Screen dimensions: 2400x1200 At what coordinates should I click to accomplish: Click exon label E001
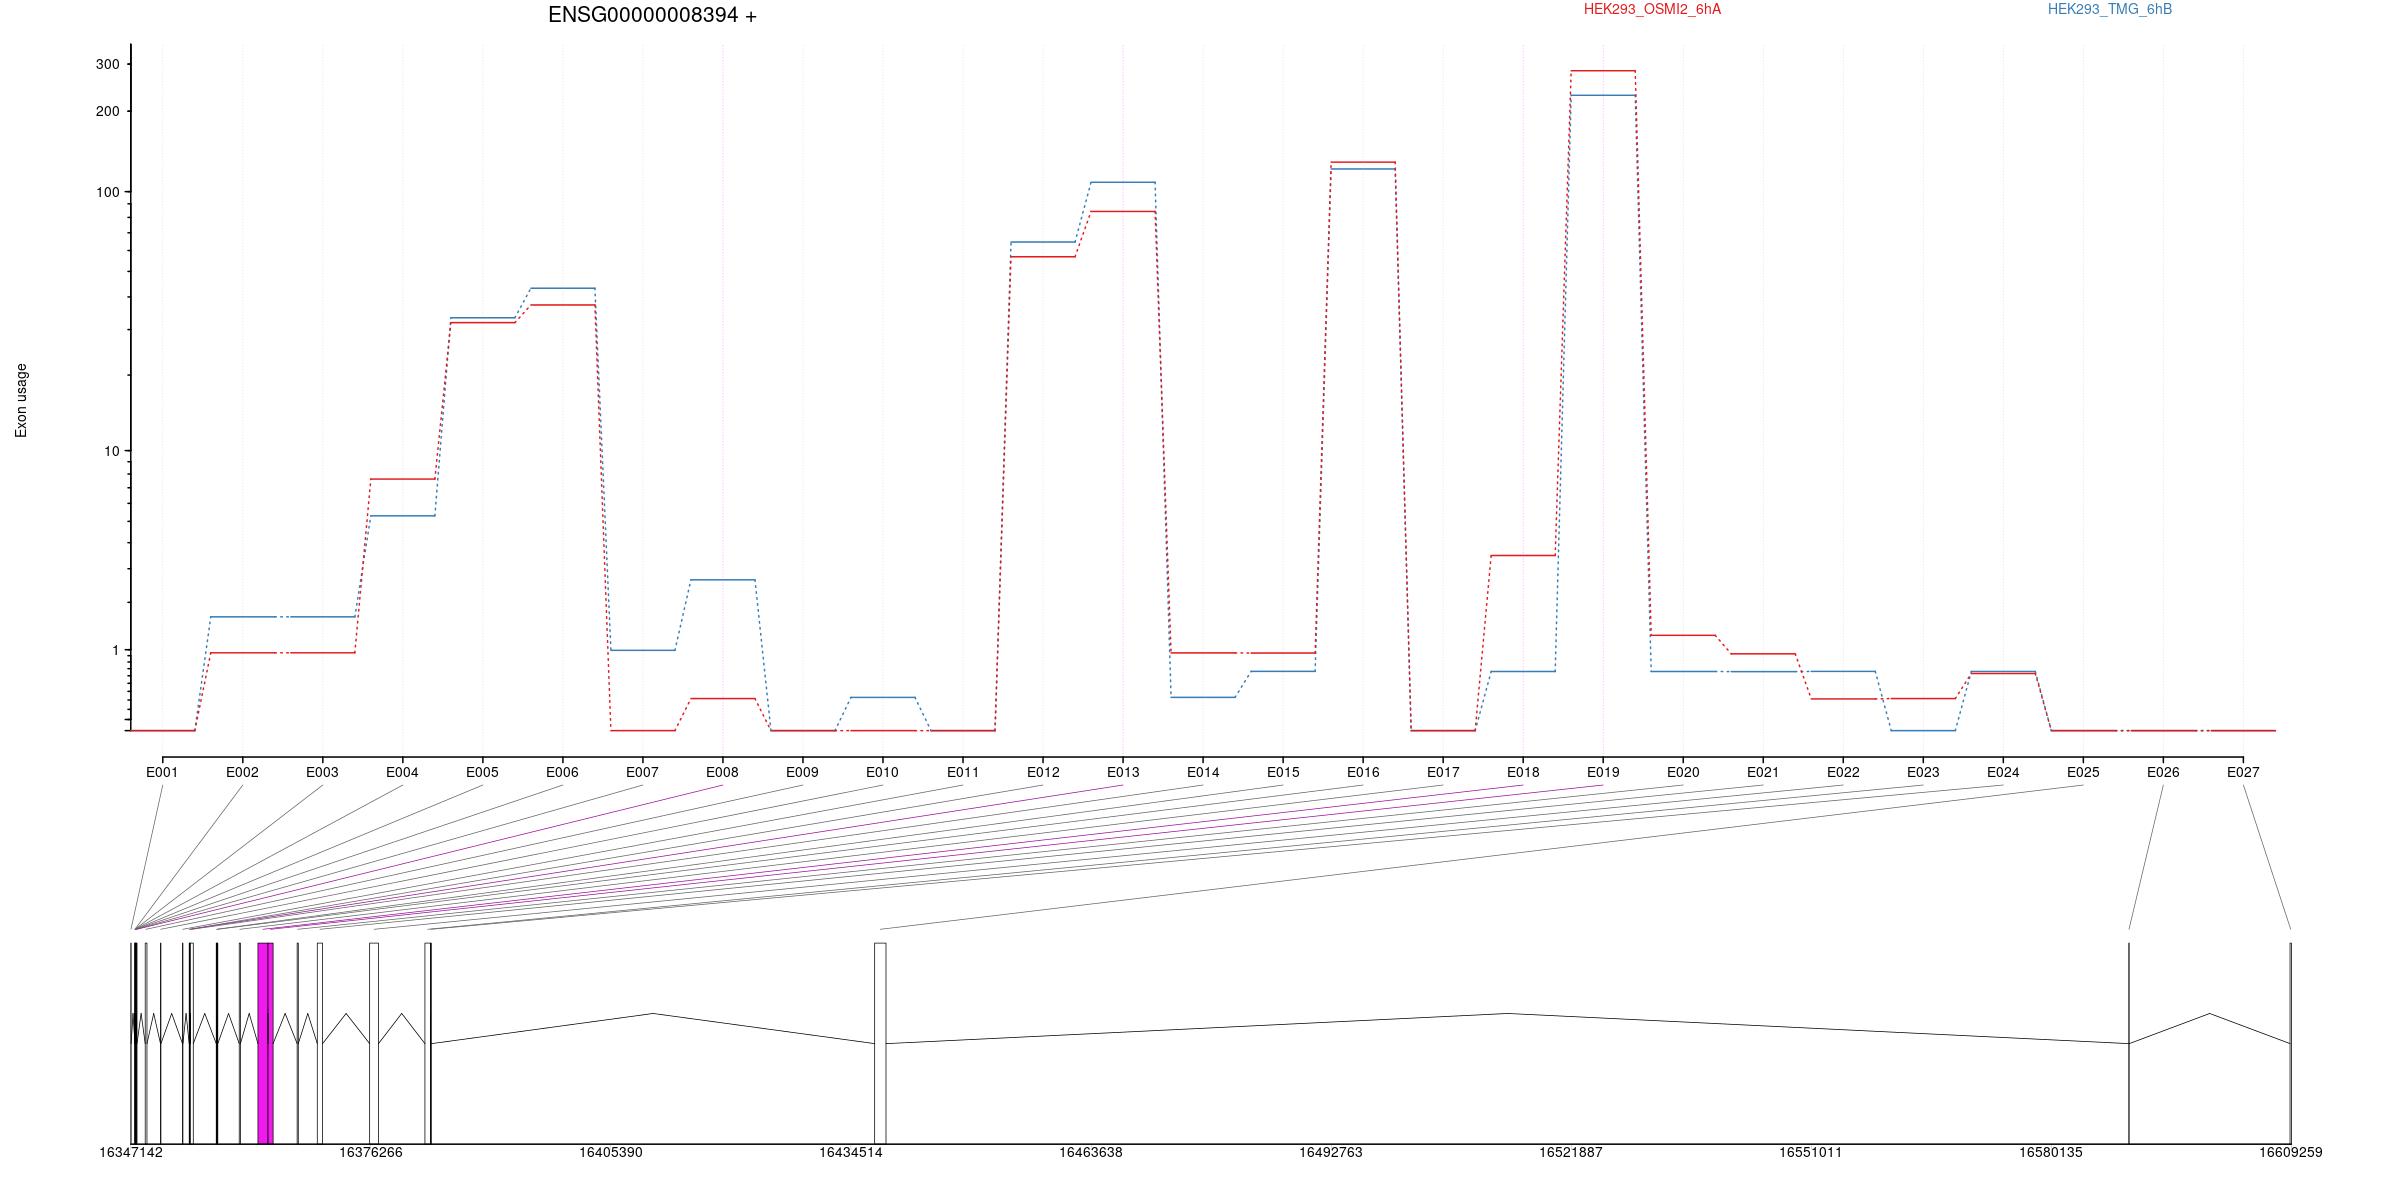pos(162,772)
